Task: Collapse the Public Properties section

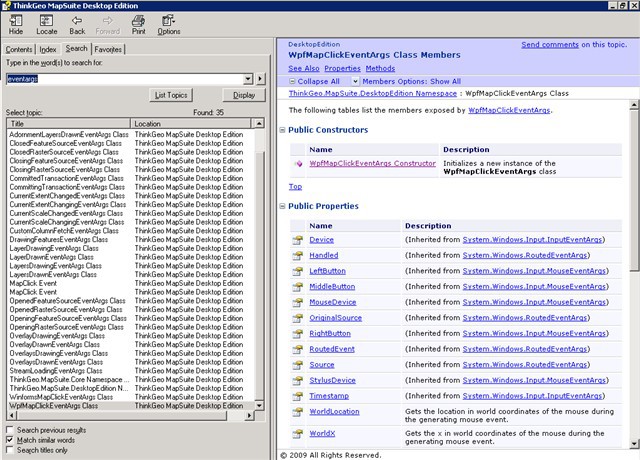Action: (283, 206)
